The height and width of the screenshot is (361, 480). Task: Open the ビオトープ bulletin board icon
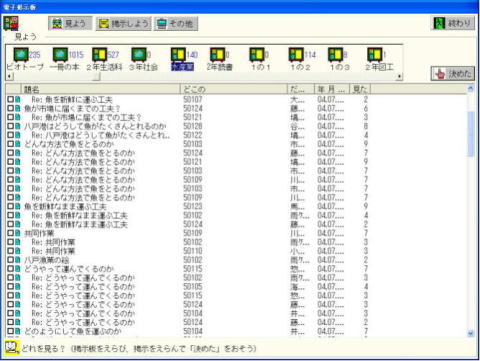(x=21, y=55)
